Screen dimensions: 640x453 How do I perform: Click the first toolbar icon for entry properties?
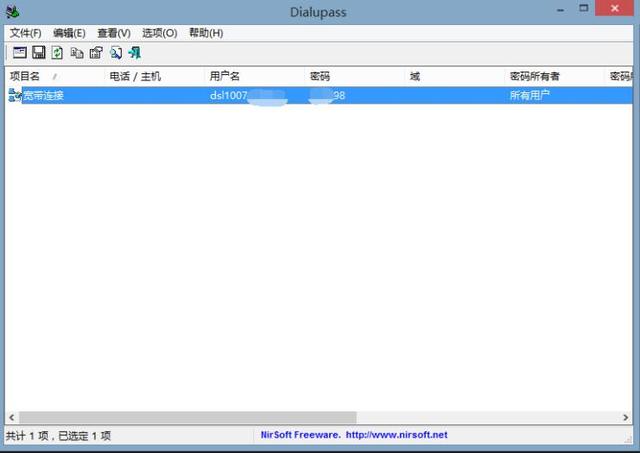click(19, 52)
